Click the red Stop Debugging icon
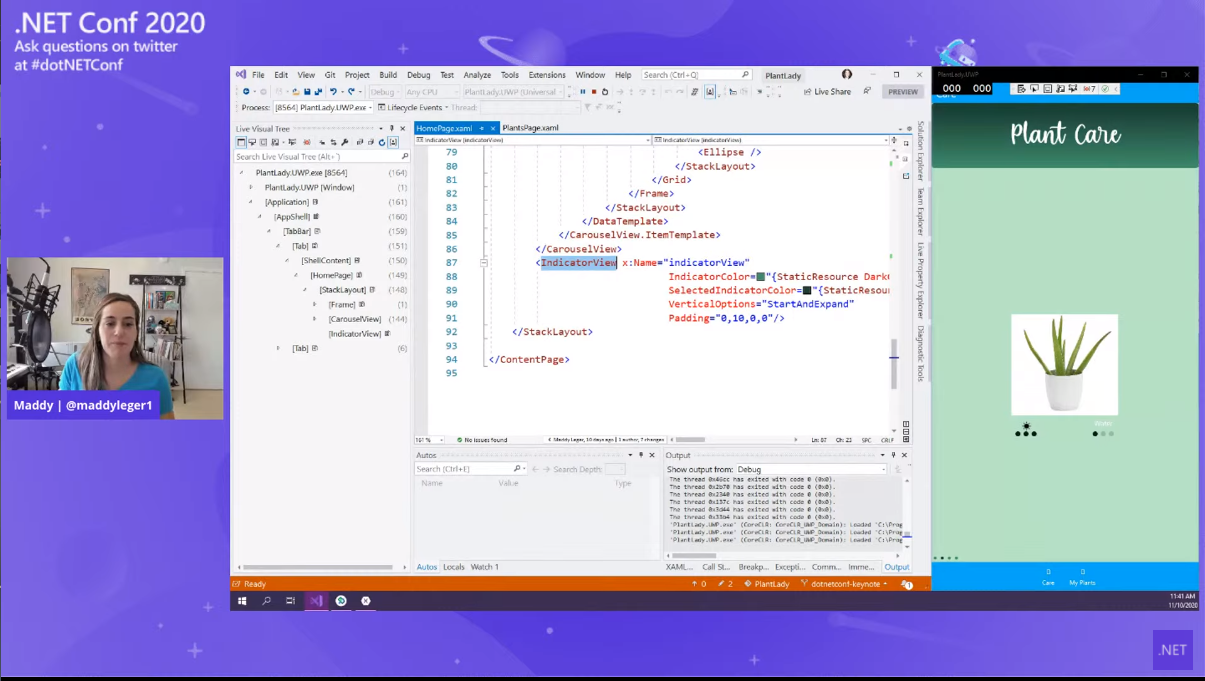Viewport: 1205px width, 681px height. coord(594,92)
